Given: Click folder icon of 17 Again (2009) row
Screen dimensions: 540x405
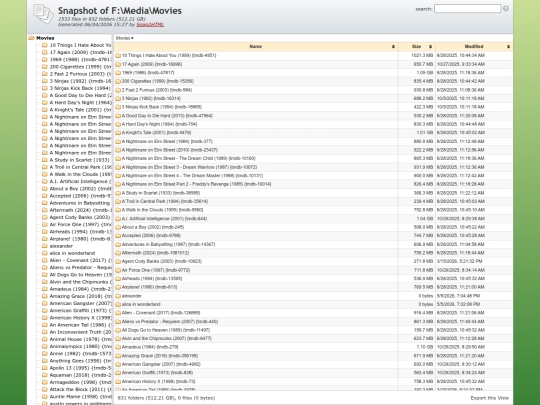Looking at the screenshot, I should pyautogui.click(x=118, y=64).
